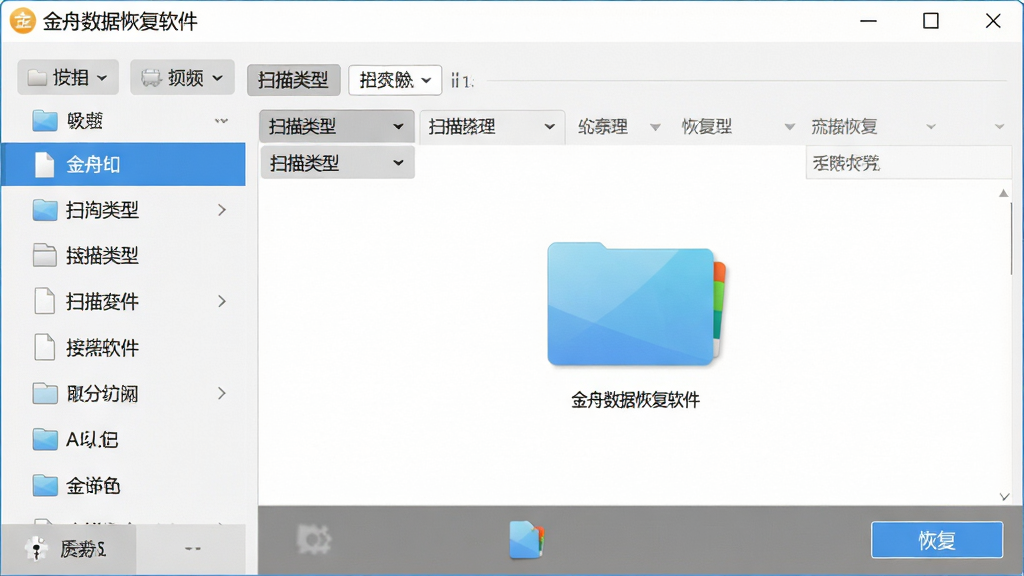The image size is (1024, 576).
Task: Open the last full sidebar folder starting with 金
Action: tap(123, 485)
